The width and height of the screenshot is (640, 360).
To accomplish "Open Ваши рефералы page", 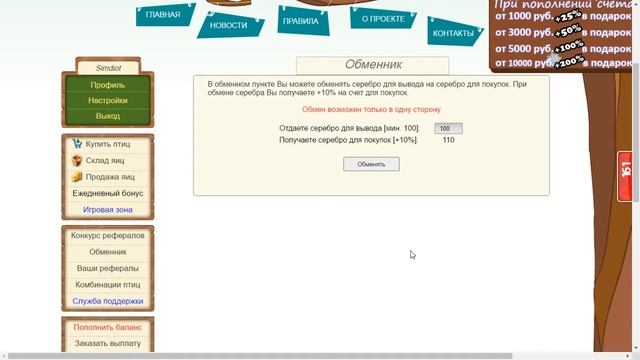I will pyautogui.click(x=108, y=268).
